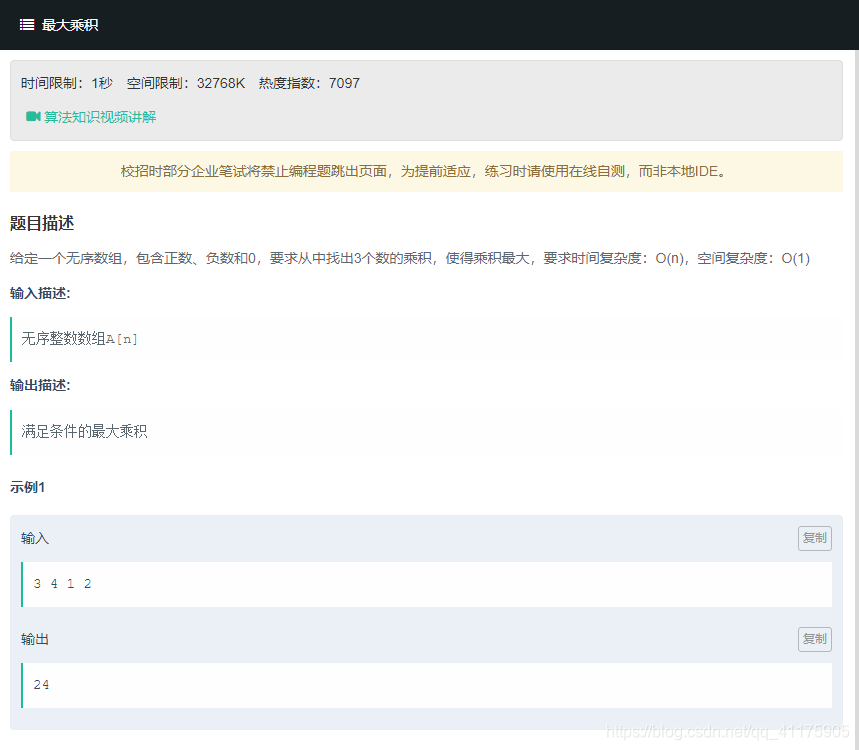
Task: Open the 算法知识视频讲解 link
Action: click(100, 117)
